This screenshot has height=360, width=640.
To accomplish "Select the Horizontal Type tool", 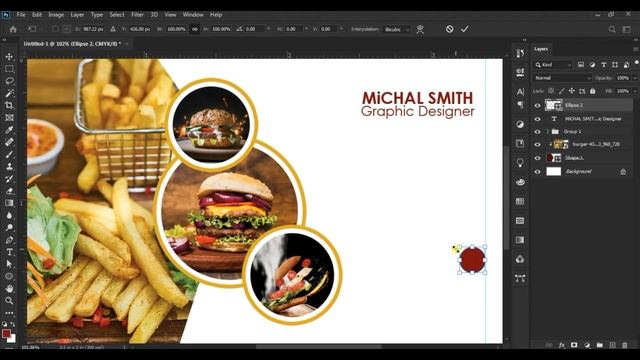I will coord(9,252).
